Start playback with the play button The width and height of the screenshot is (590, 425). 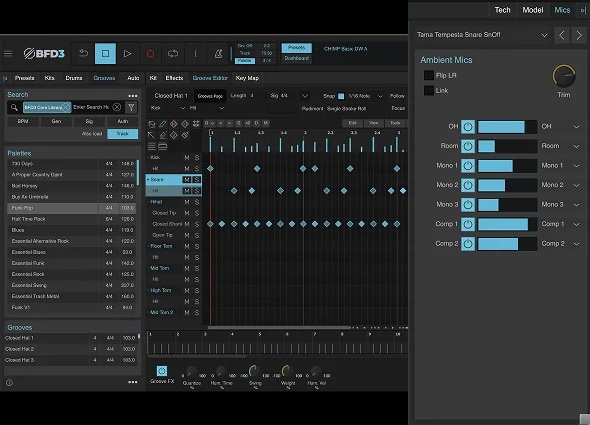[127, 53]
